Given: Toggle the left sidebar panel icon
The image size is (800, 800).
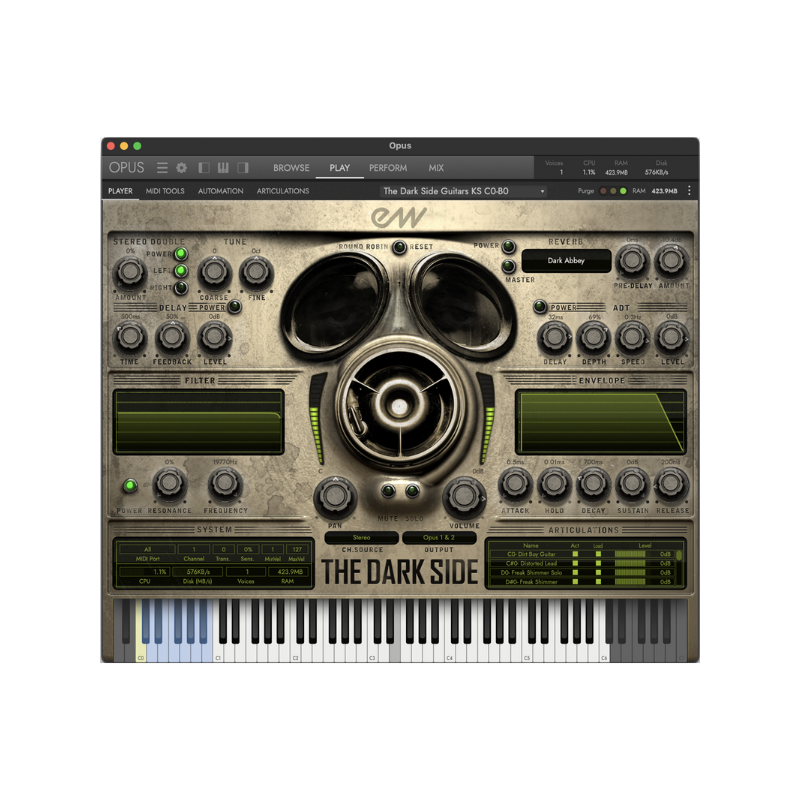Looking at the screenshot, I should 204,168.
